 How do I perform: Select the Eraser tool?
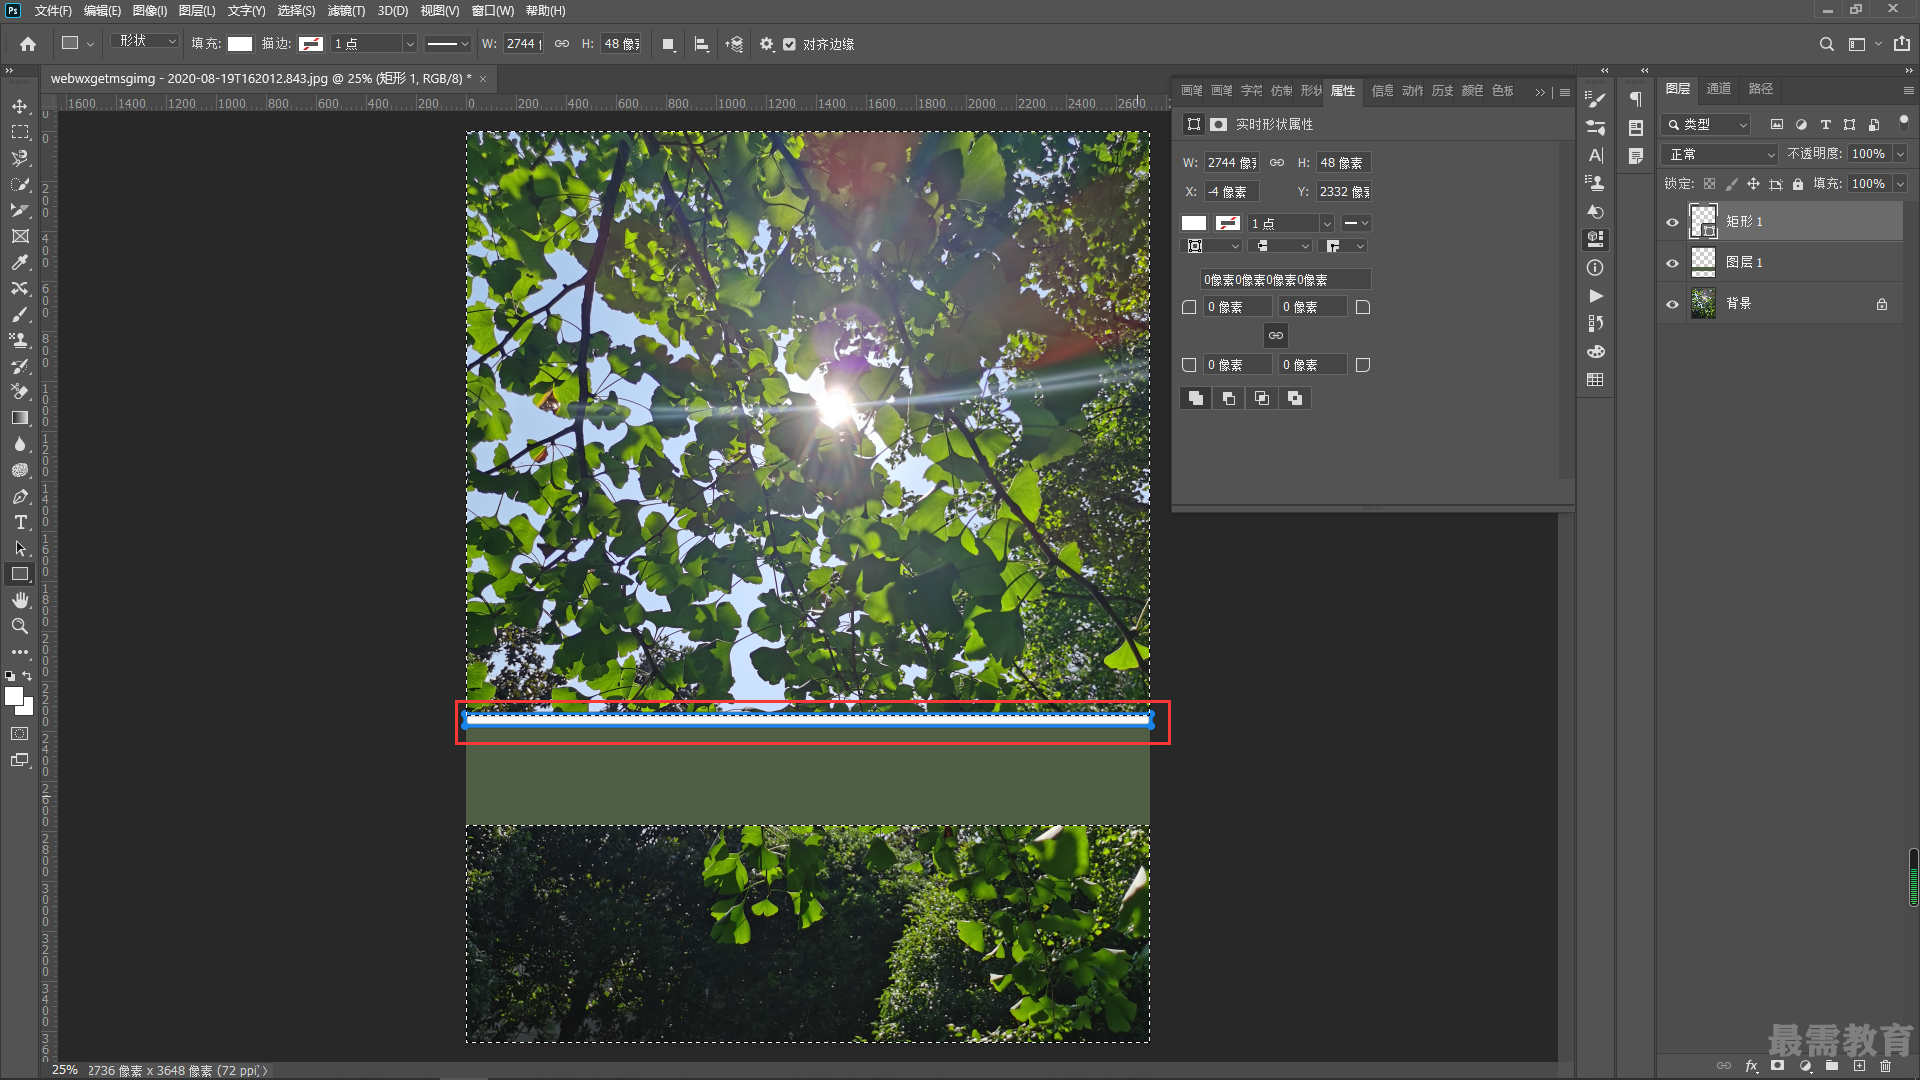click(20, 392)
